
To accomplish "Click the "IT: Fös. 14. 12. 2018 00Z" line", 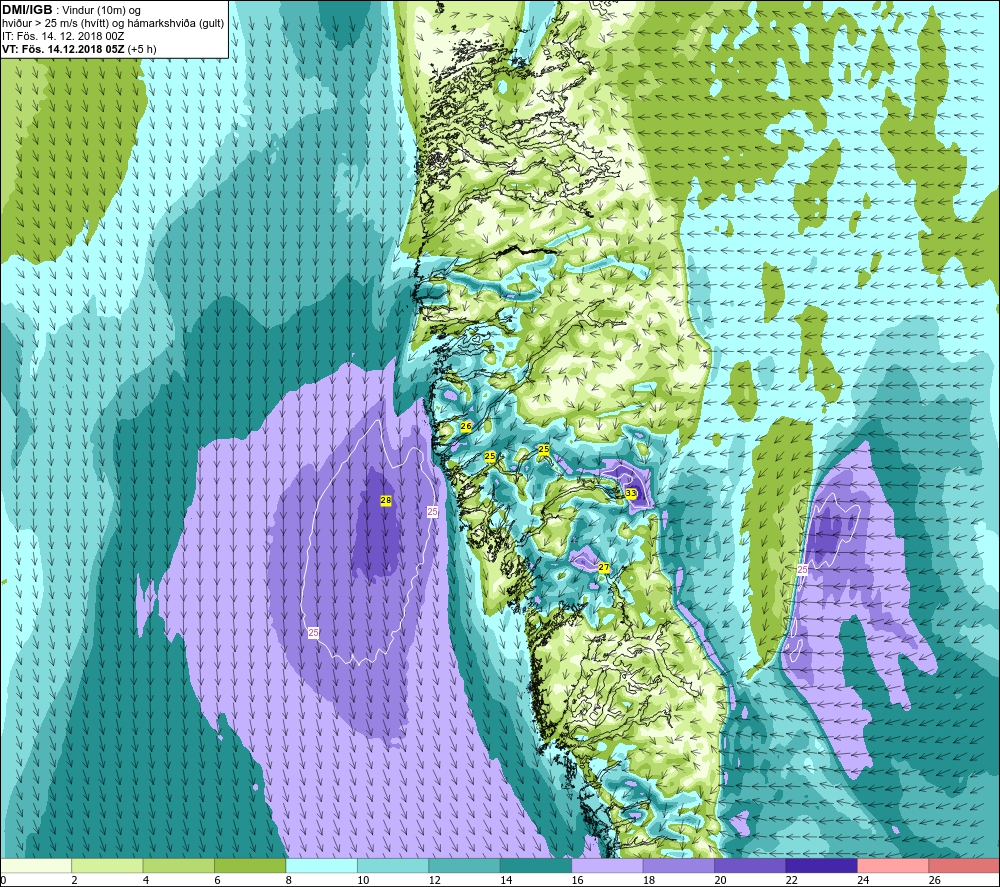I will click(62, 36).
